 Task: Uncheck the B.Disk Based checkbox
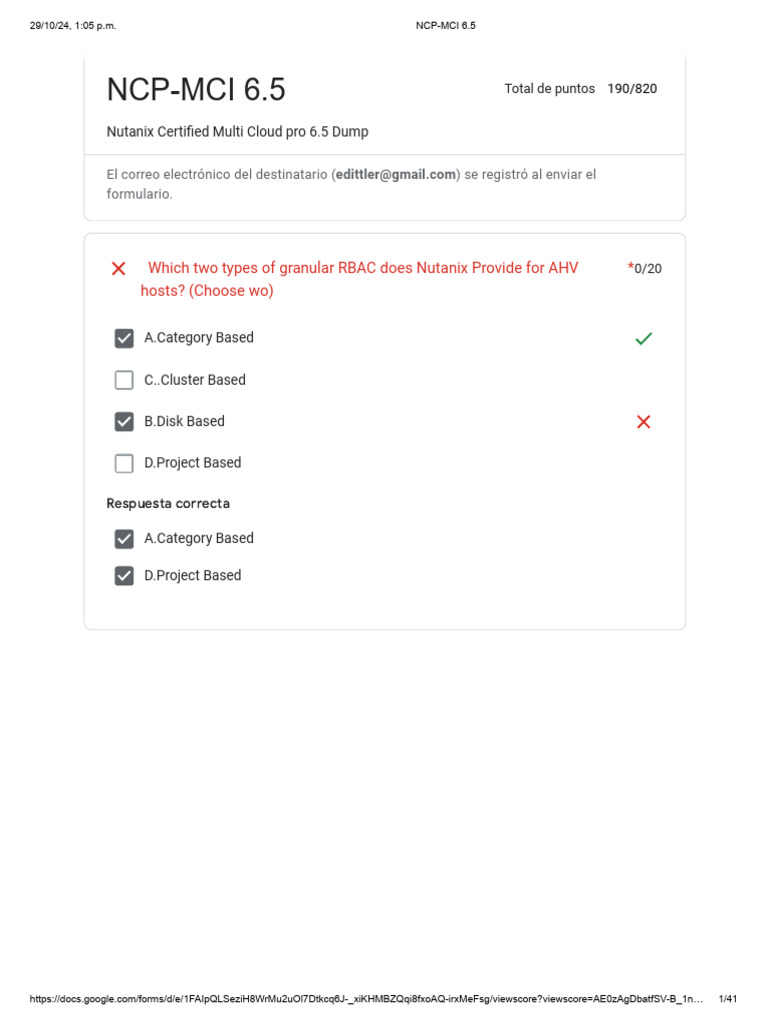pyautogui.click(x=124, y=422)
